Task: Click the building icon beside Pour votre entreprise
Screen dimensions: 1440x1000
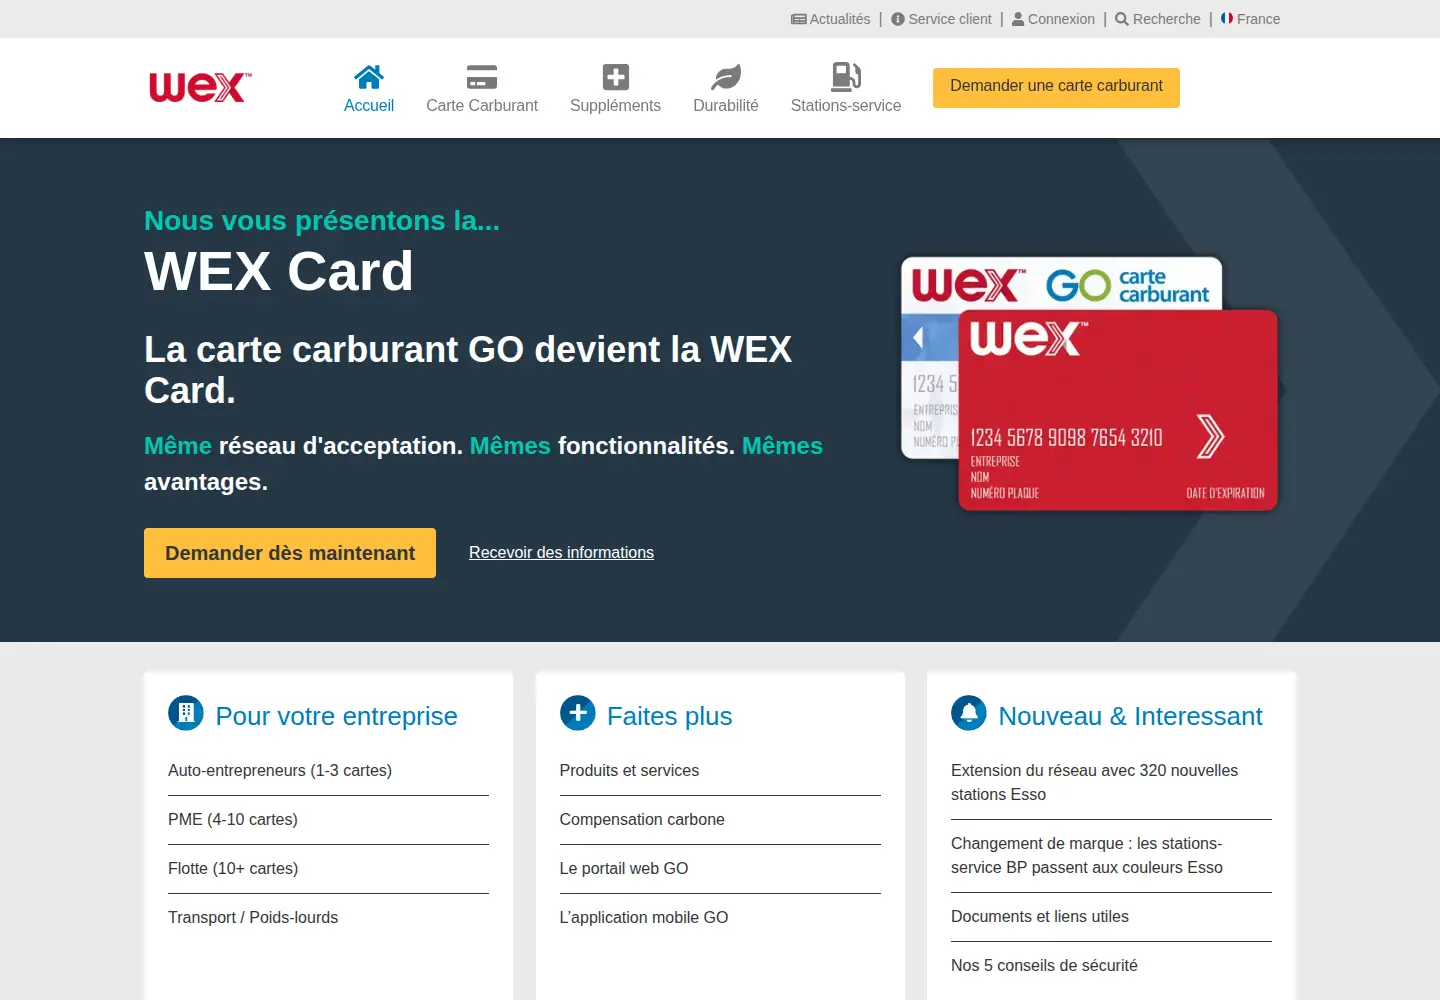Action: coord(186,713)
